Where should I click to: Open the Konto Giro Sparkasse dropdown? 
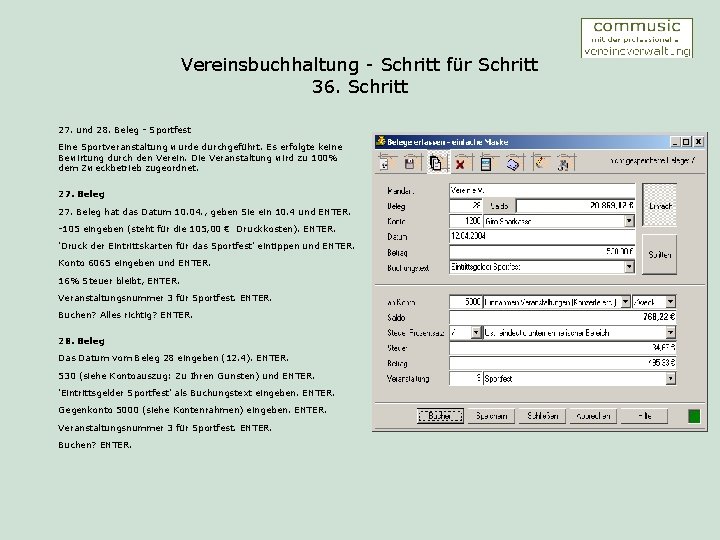[x=629, y=221]
